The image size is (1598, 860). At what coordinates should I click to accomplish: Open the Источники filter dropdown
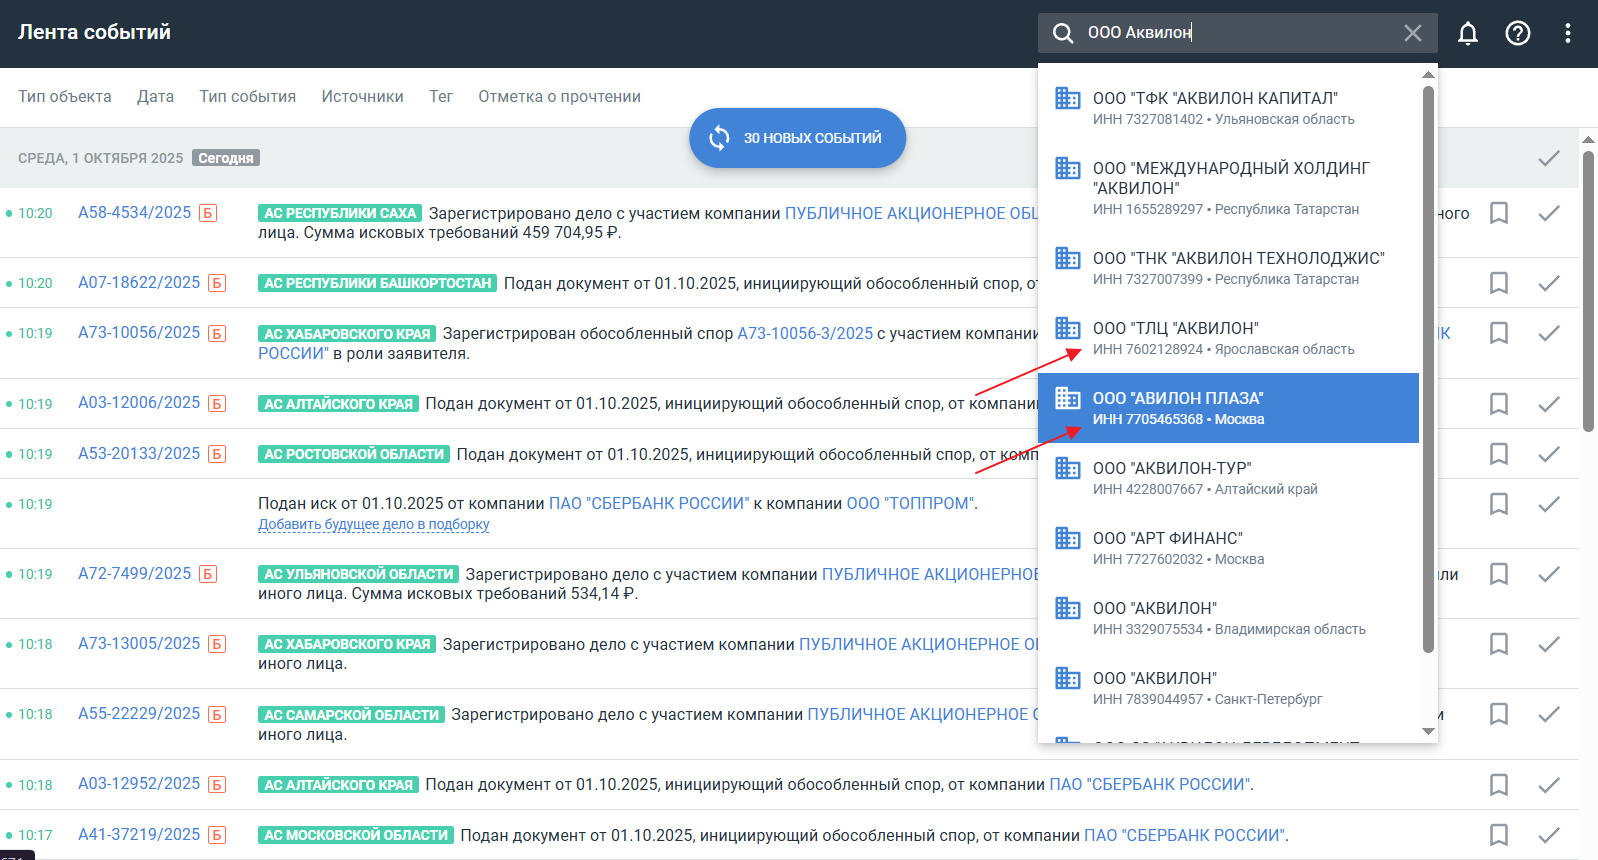[362, 97]
